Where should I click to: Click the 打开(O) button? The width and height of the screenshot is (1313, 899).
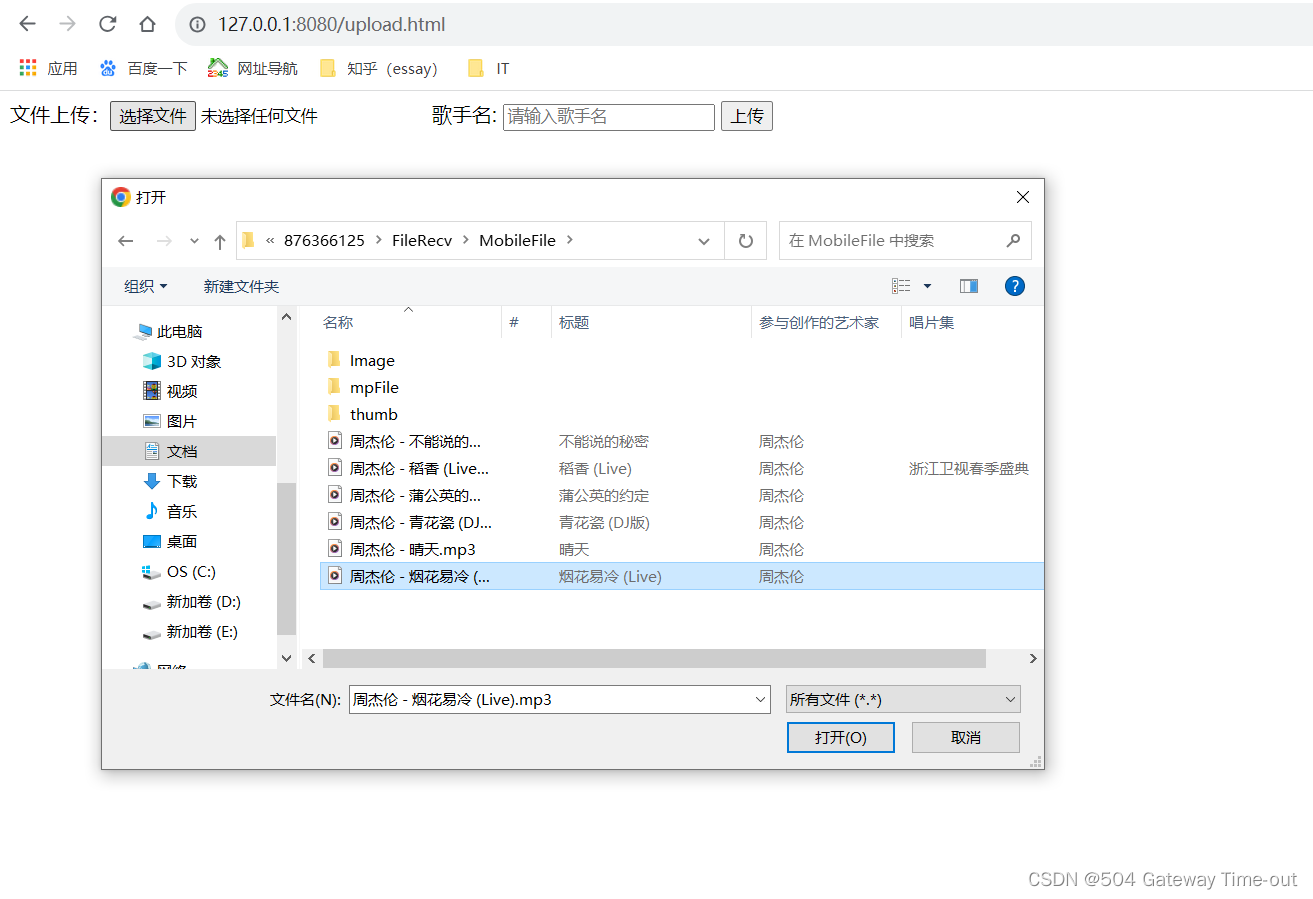coord(840,737)
